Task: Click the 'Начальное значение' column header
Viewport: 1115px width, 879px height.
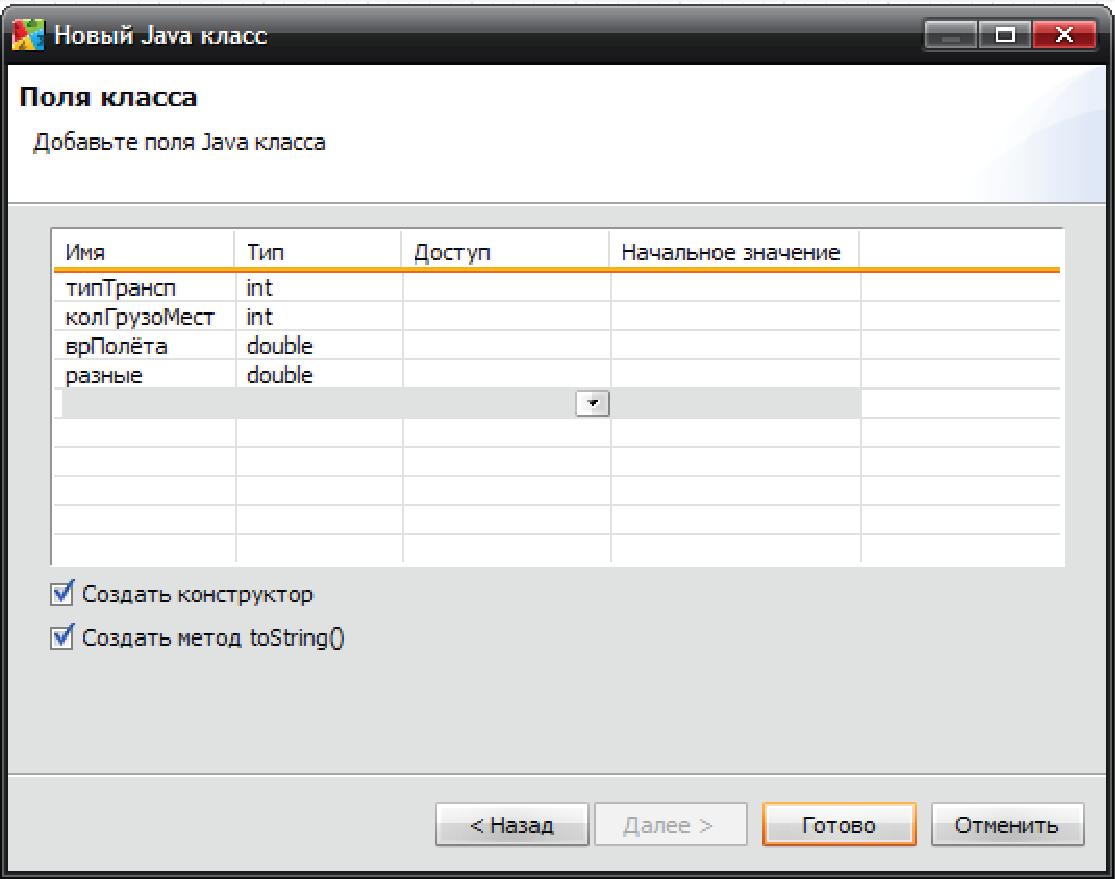Action: pos(735,252)
